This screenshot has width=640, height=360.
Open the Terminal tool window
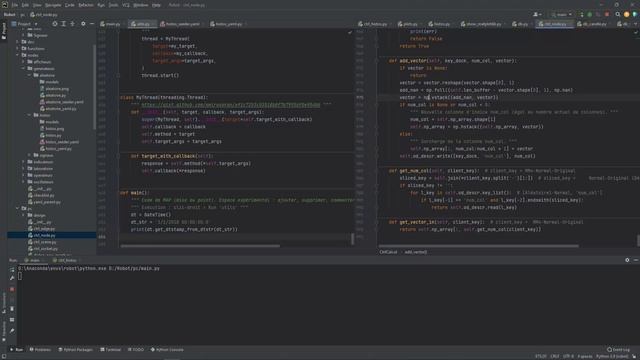pos(111,350)
